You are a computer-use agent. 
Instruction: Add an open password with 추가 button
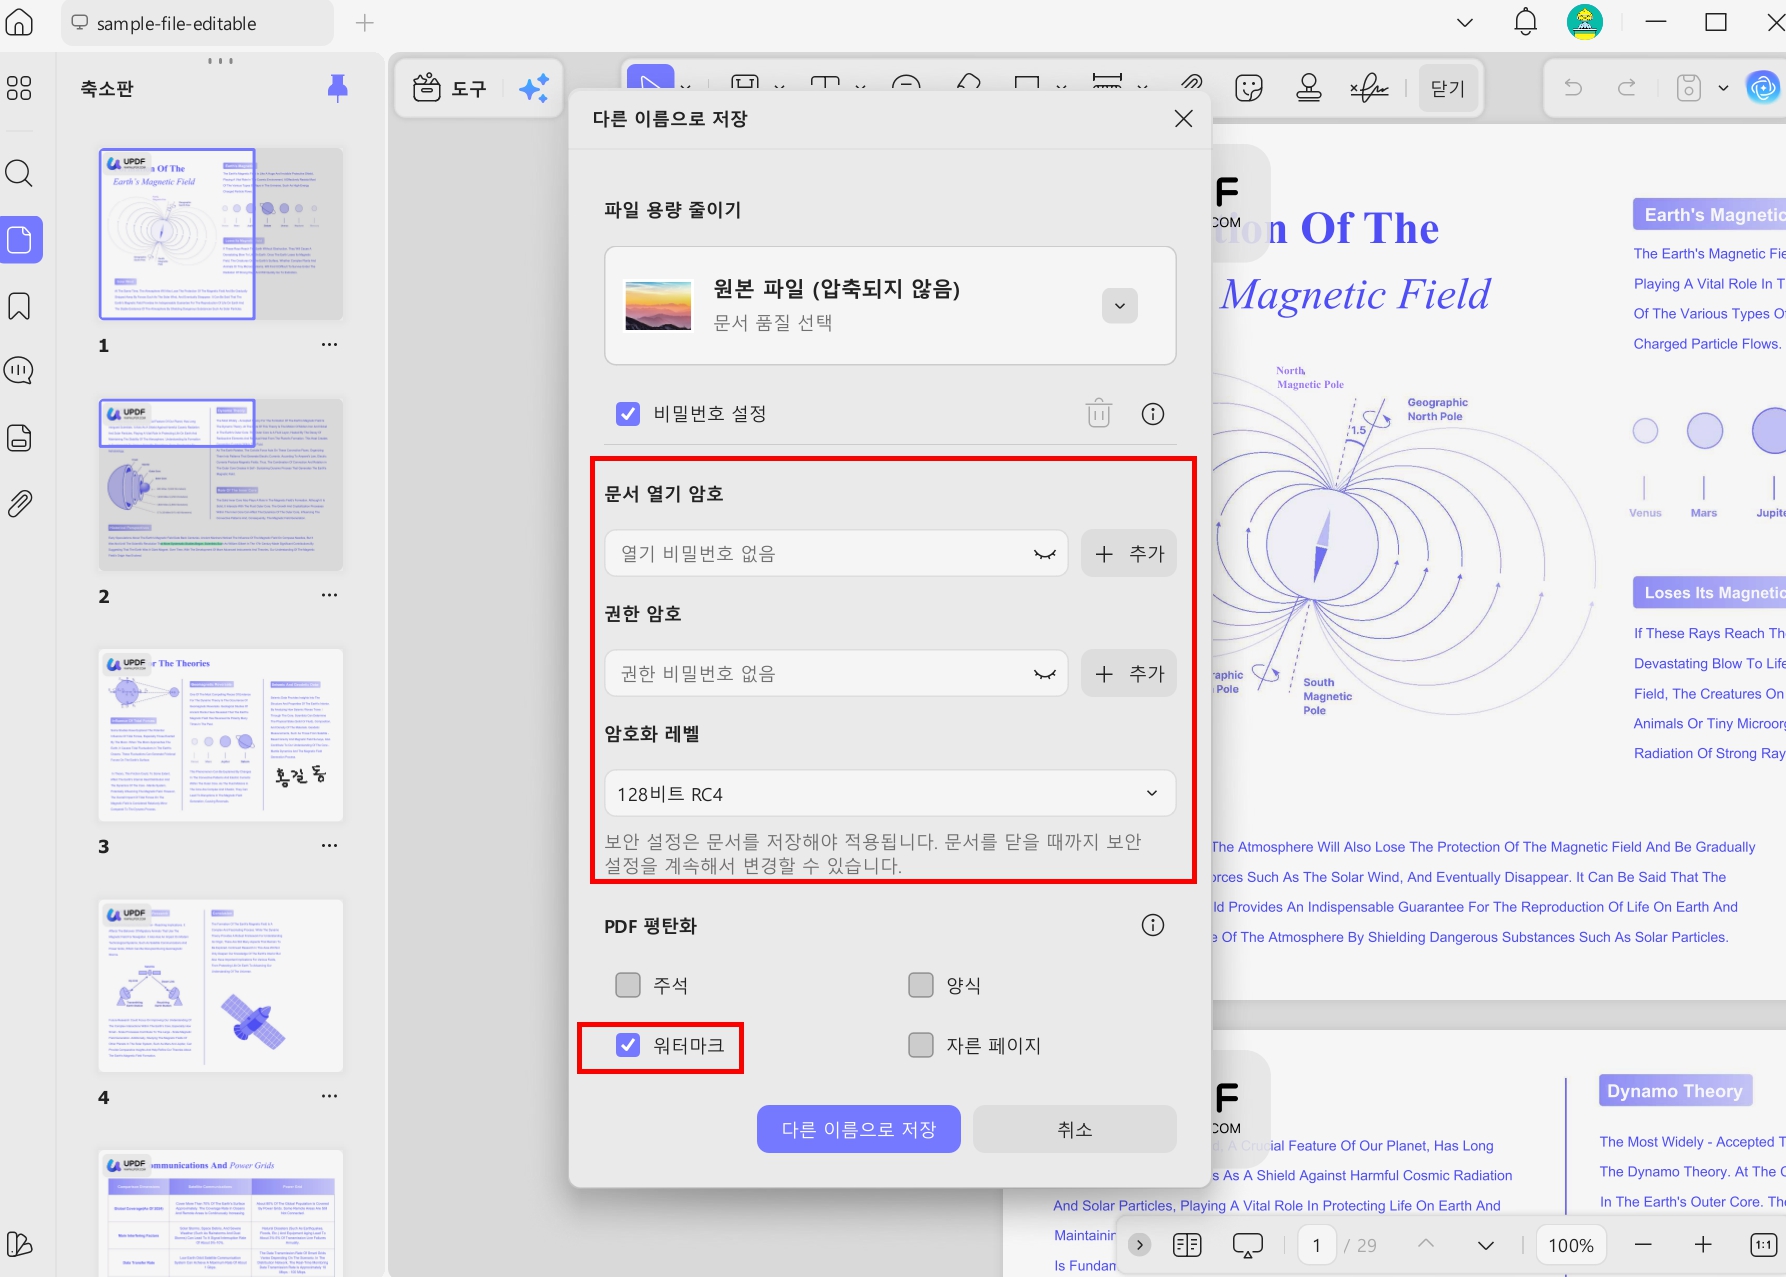1129,553
